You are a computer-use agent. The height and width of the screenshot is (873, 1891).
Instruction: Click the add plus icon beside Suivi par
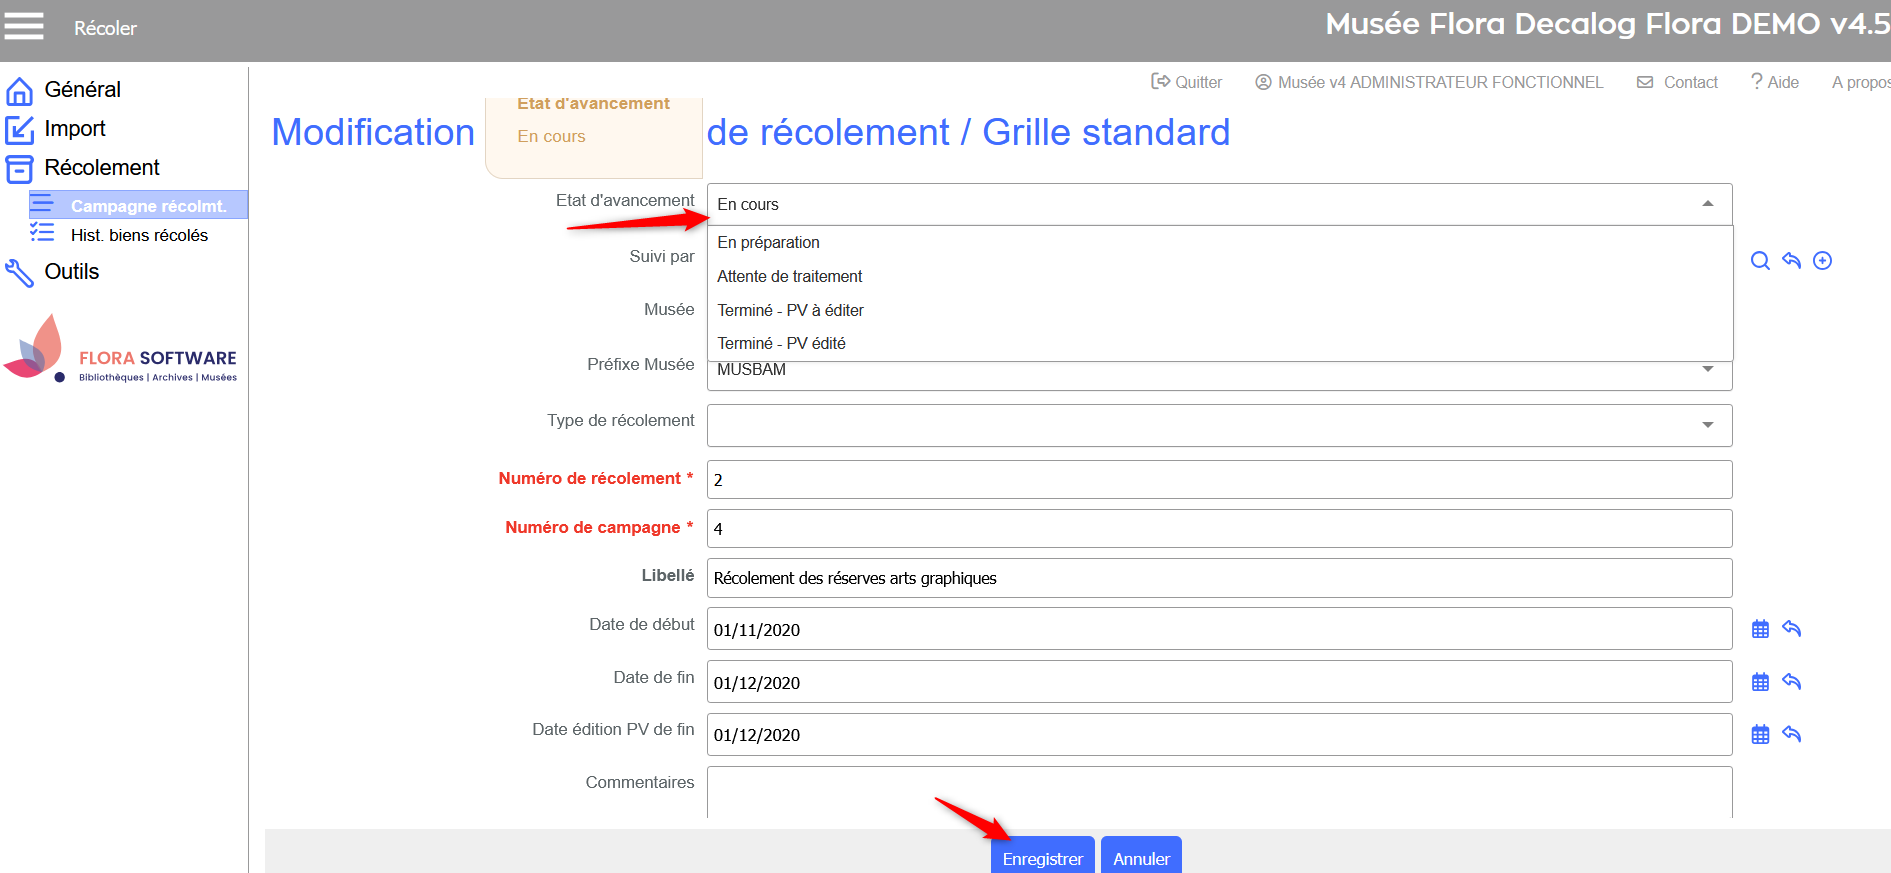coord(1822,261)
